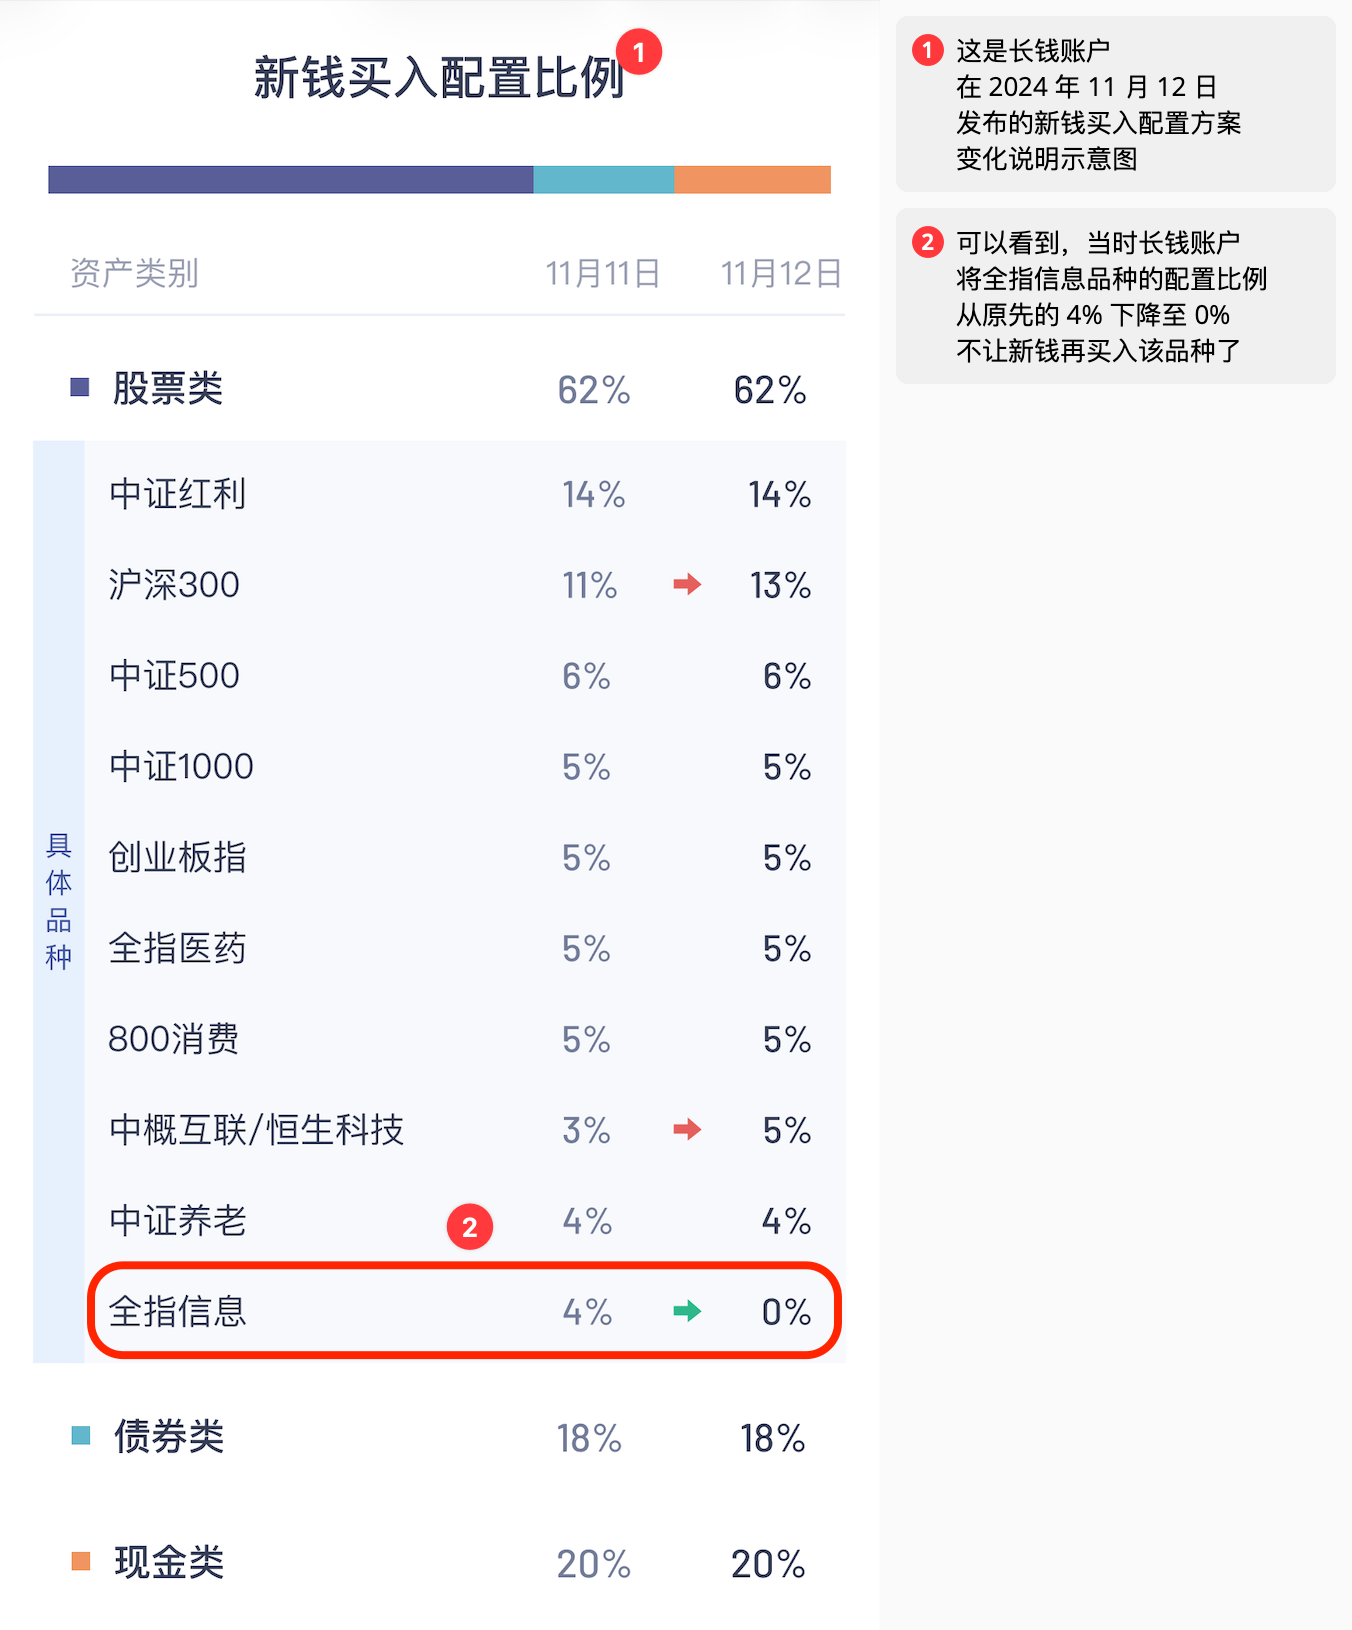
Task: Click the orange cash segment of allocation bar
Action: tap(753, 180)
